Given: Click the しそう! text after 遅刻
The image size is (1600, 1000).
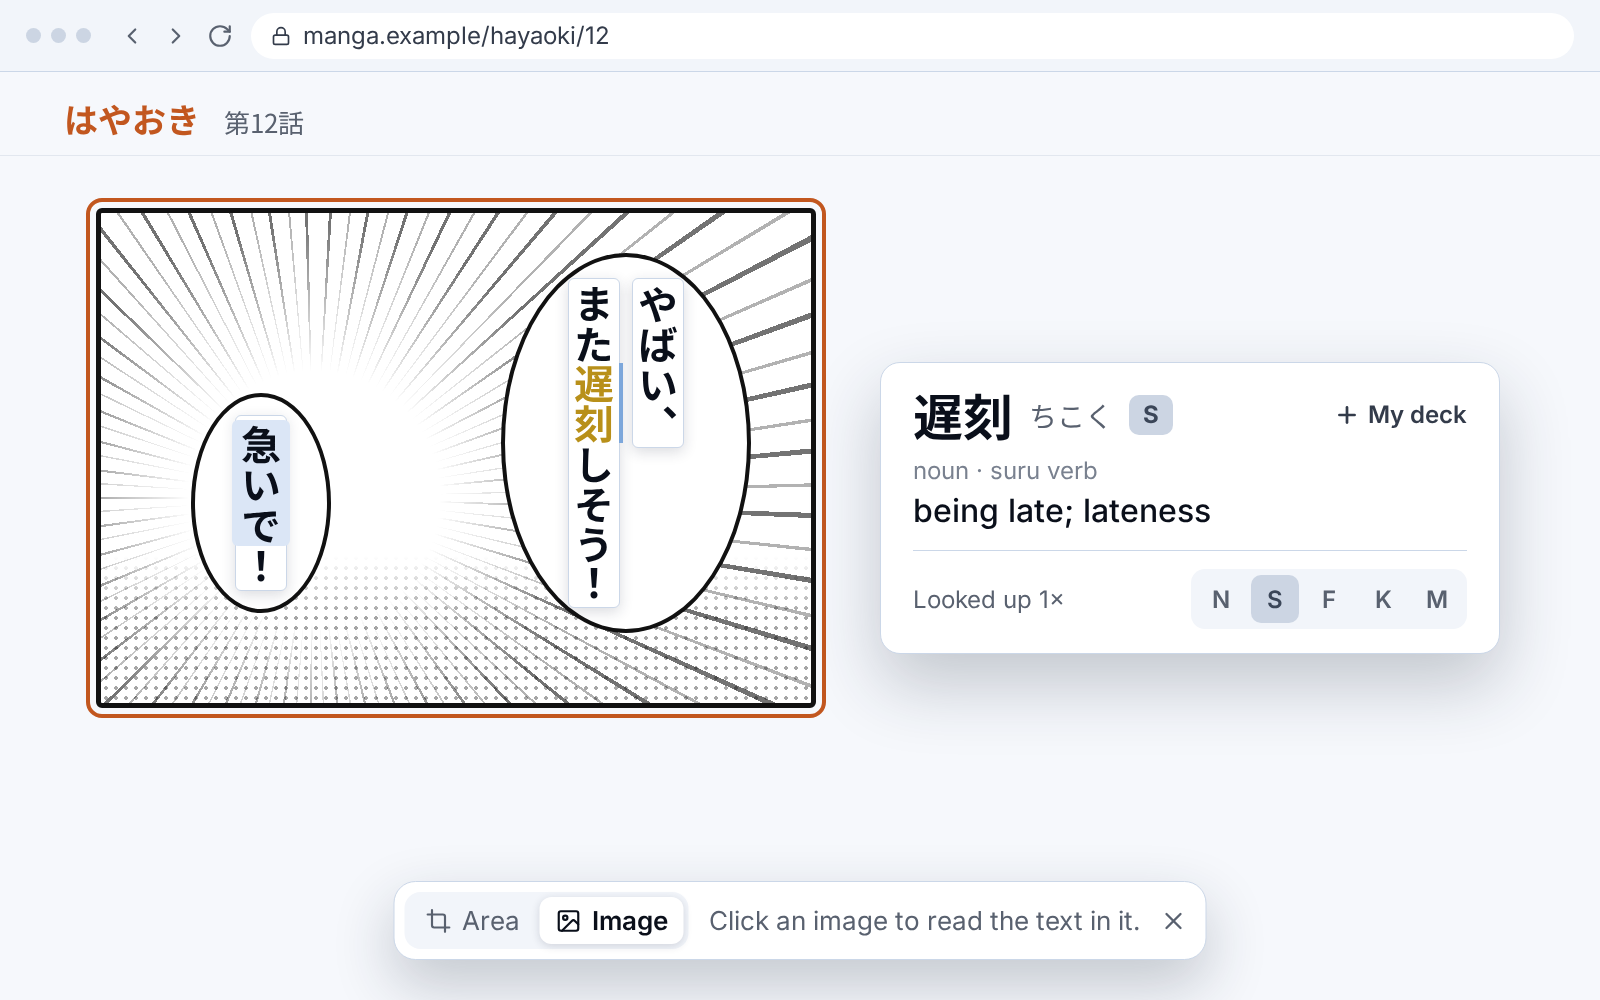Looking at the screenshot, I should (x=594, y=525).
